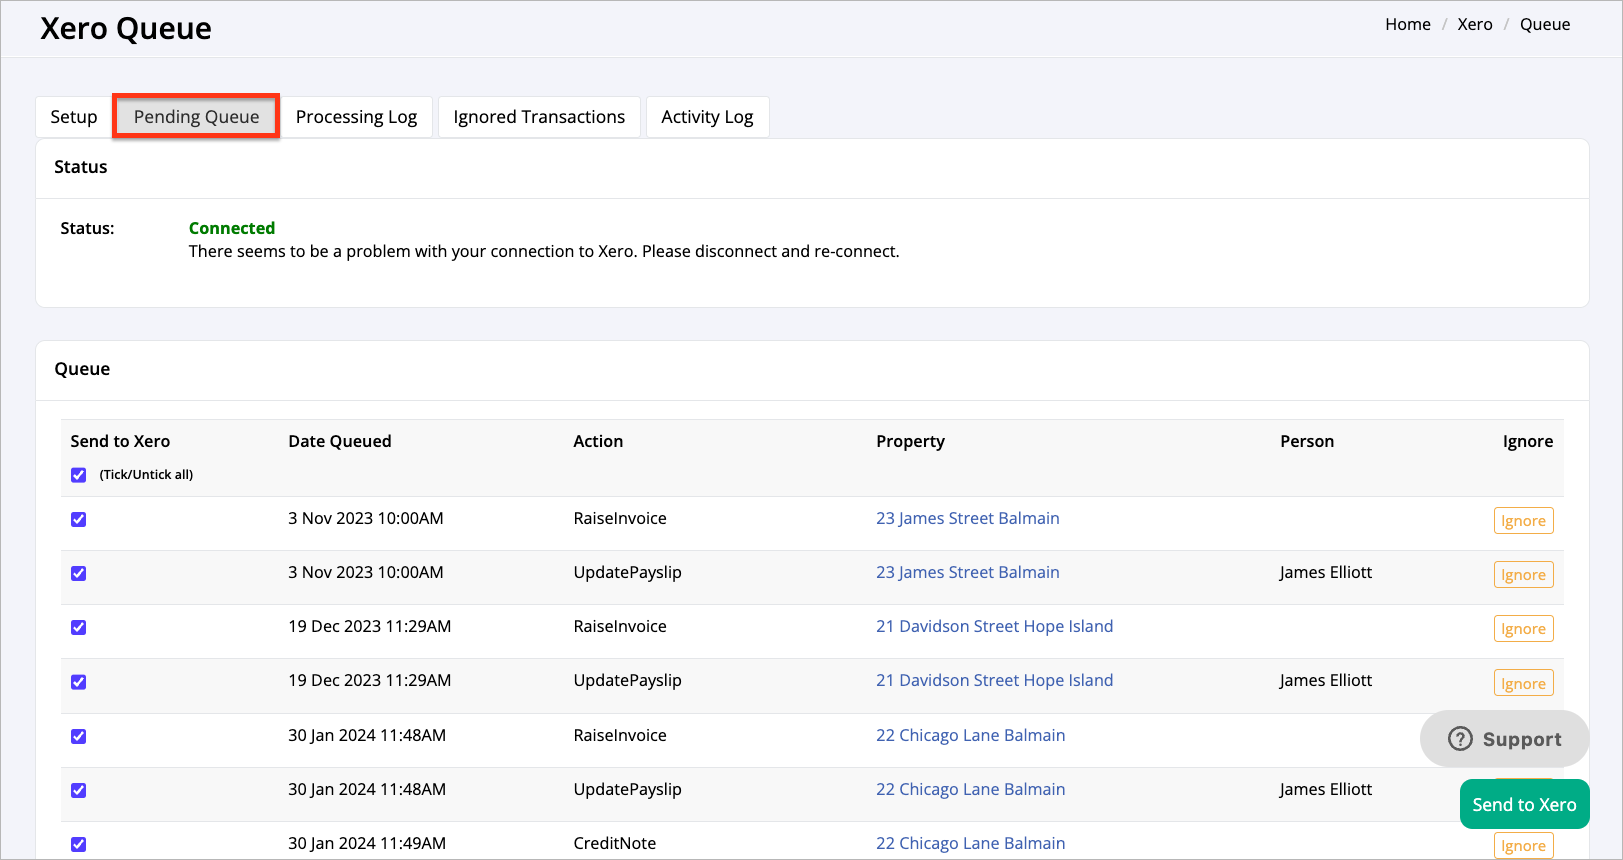Image resolution: width=1623 pixels, height=860 pixels.
Task: Select the Pending Queue tab
Action: tap(196, 117)
